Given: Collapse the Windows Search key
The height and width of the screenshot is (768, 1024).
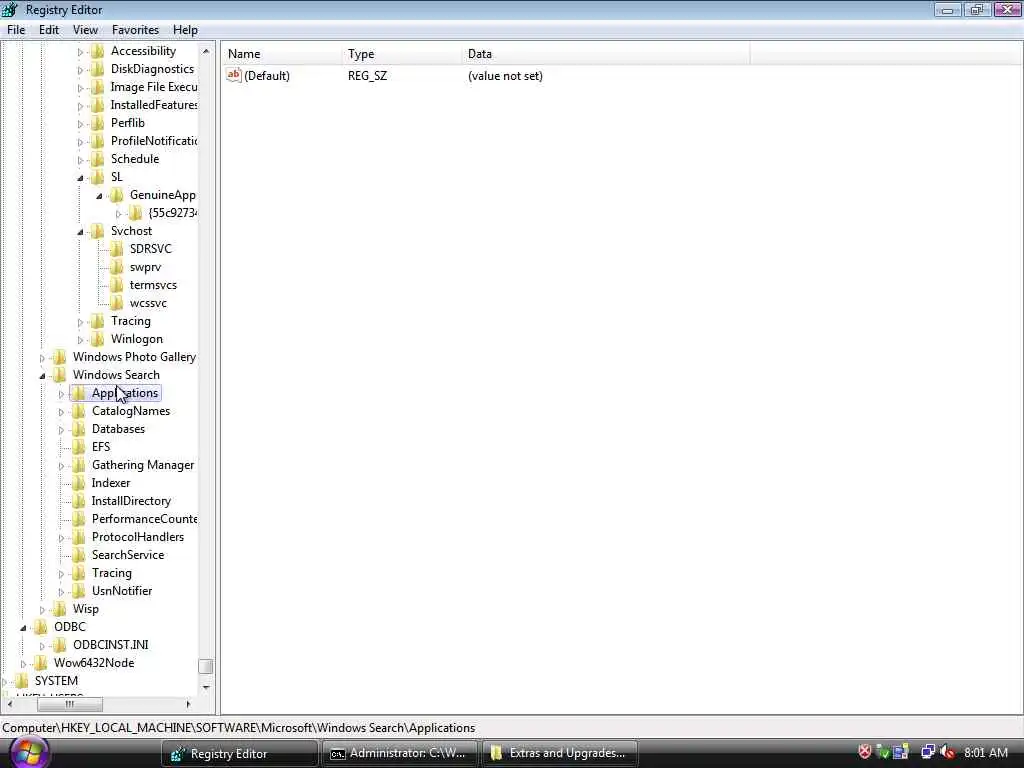Looking at the screenshot, I should click(x=42, y=376).
